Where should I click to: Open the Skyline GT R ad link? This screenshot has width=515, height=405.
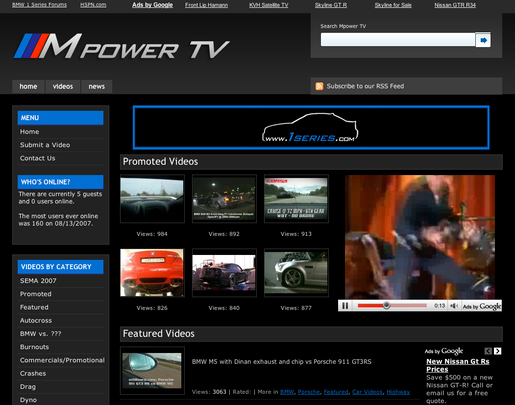(331, 5)
